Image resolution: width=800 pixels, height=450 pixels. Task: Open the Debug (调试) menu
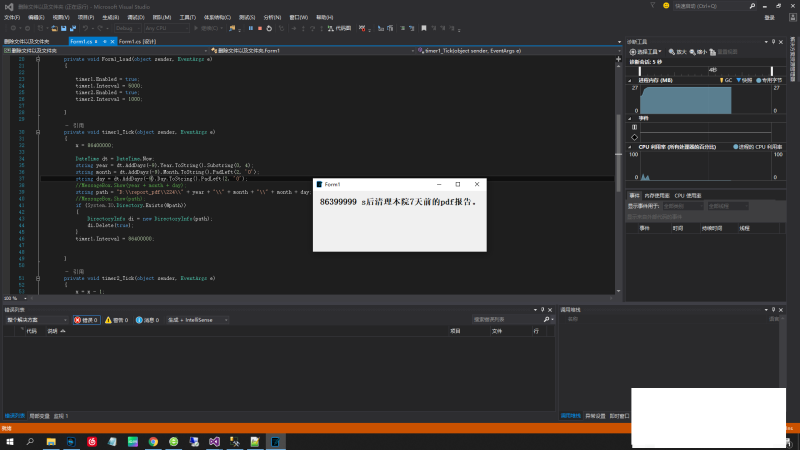(x=136, y=17)
